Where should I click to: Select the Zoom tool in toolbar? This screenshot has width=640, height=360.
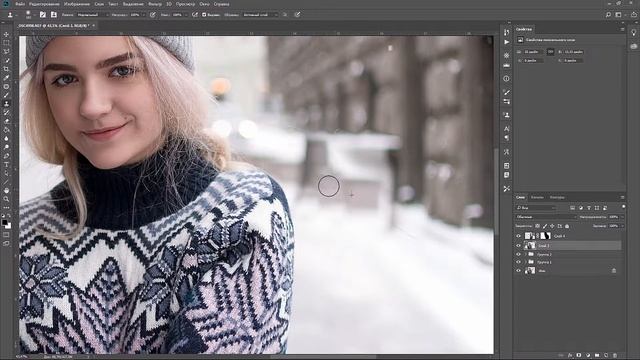[x=7, y=199]
